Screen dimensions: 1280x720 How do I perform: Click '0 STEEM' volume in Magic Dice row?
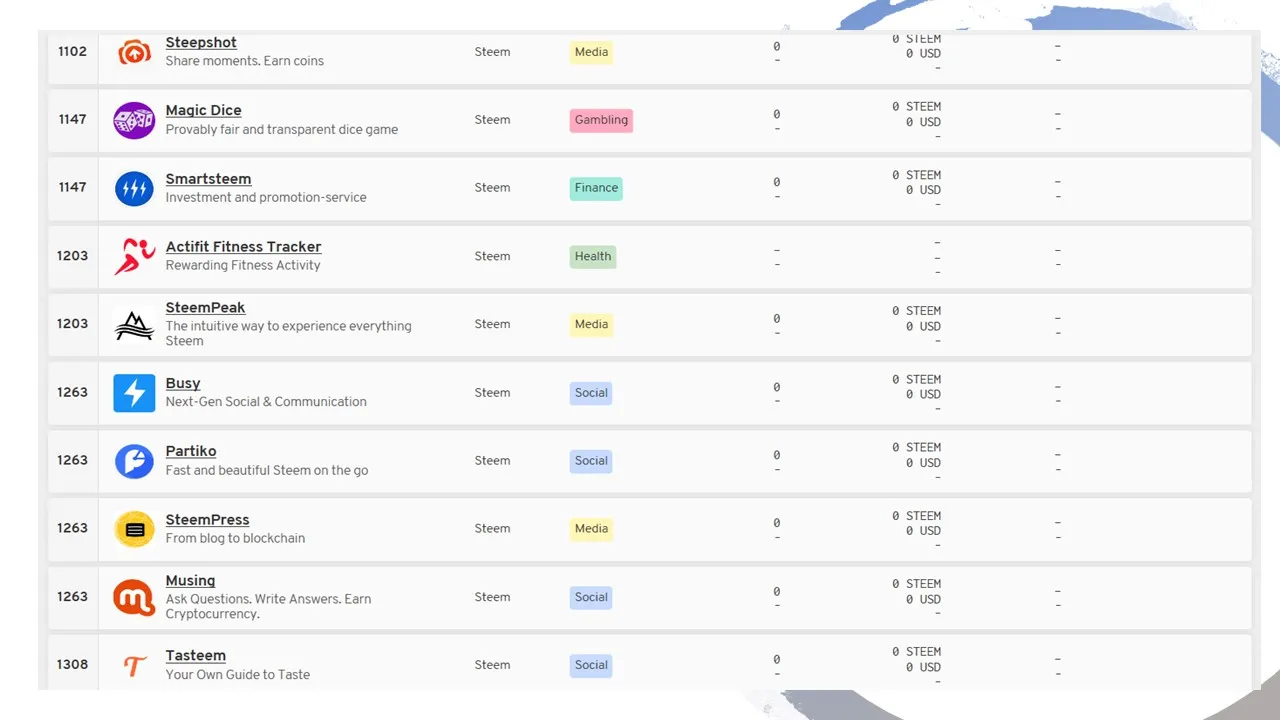(x=917, y=107)
